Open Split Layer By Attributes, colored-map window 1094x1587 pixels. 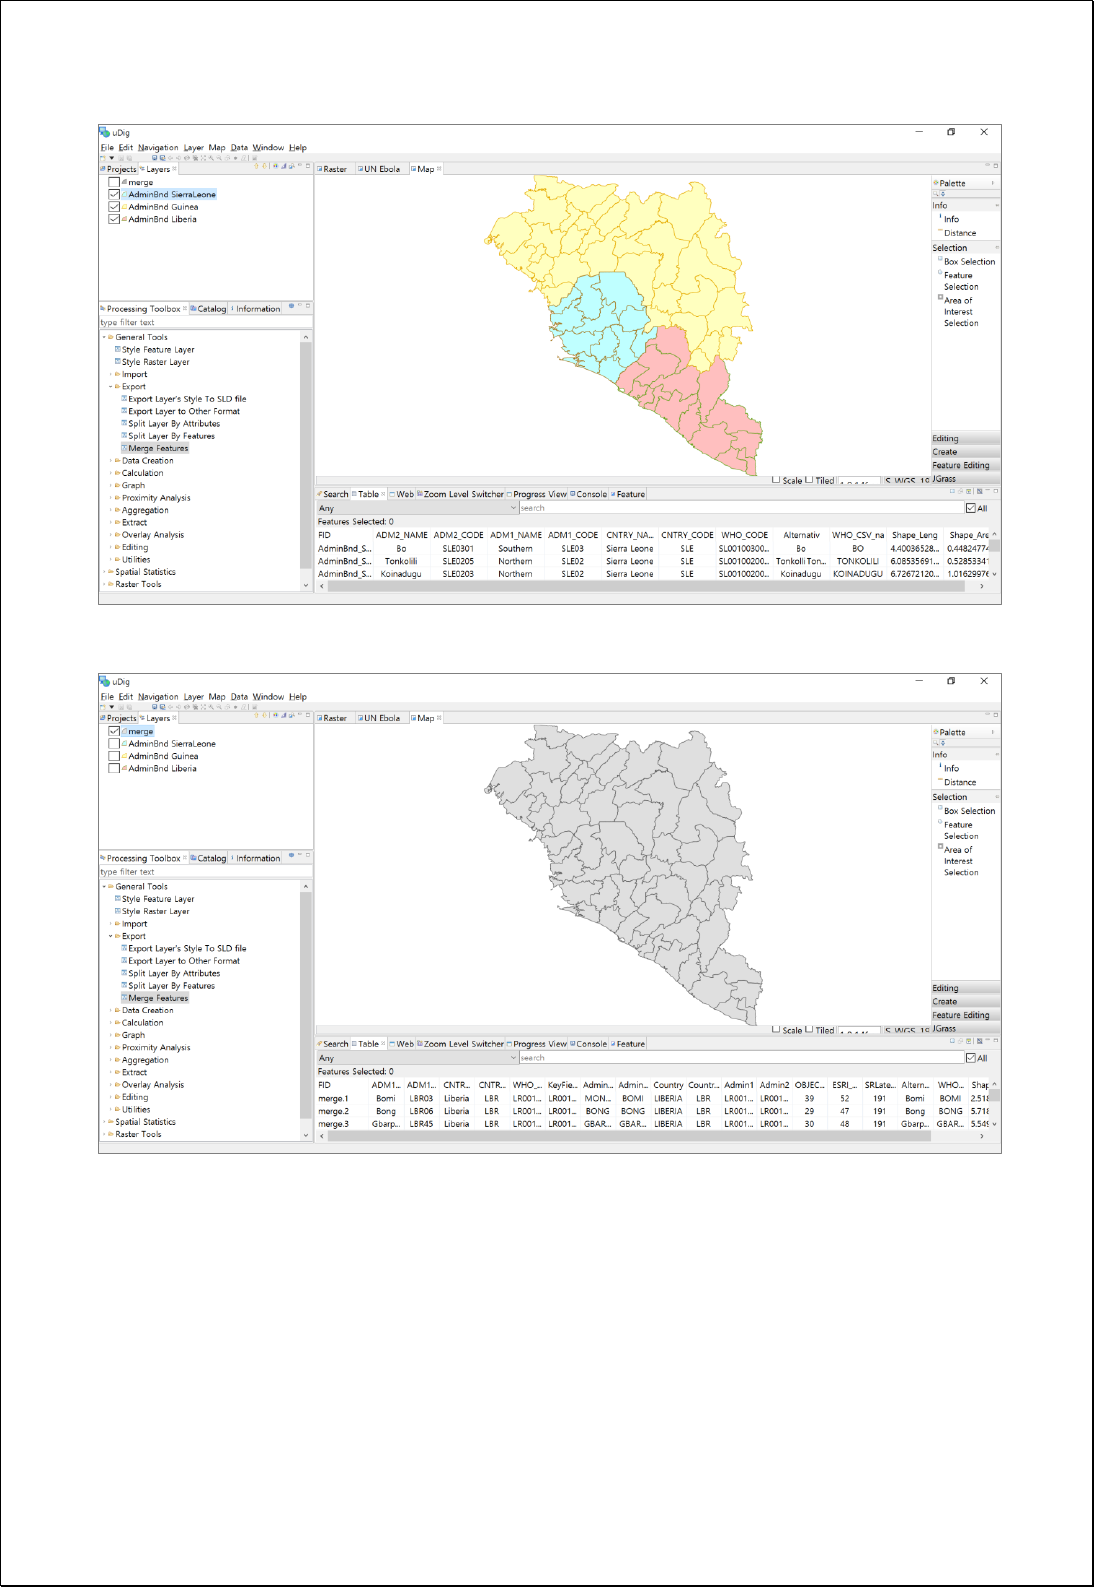click(x=171, y=424)
